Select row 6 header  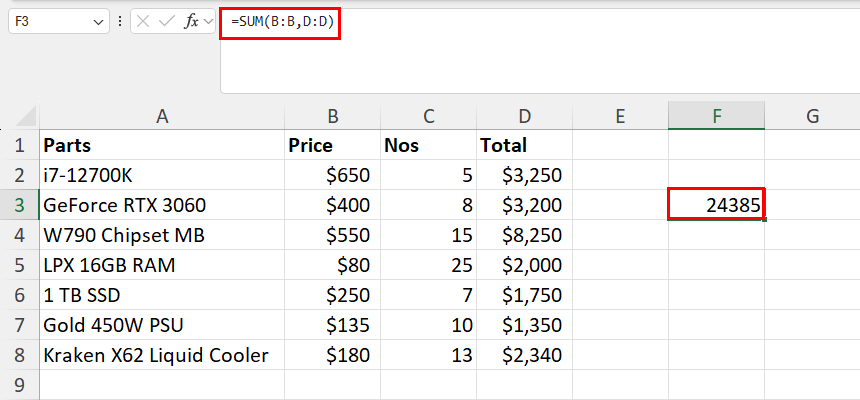(x=20, y=295)
